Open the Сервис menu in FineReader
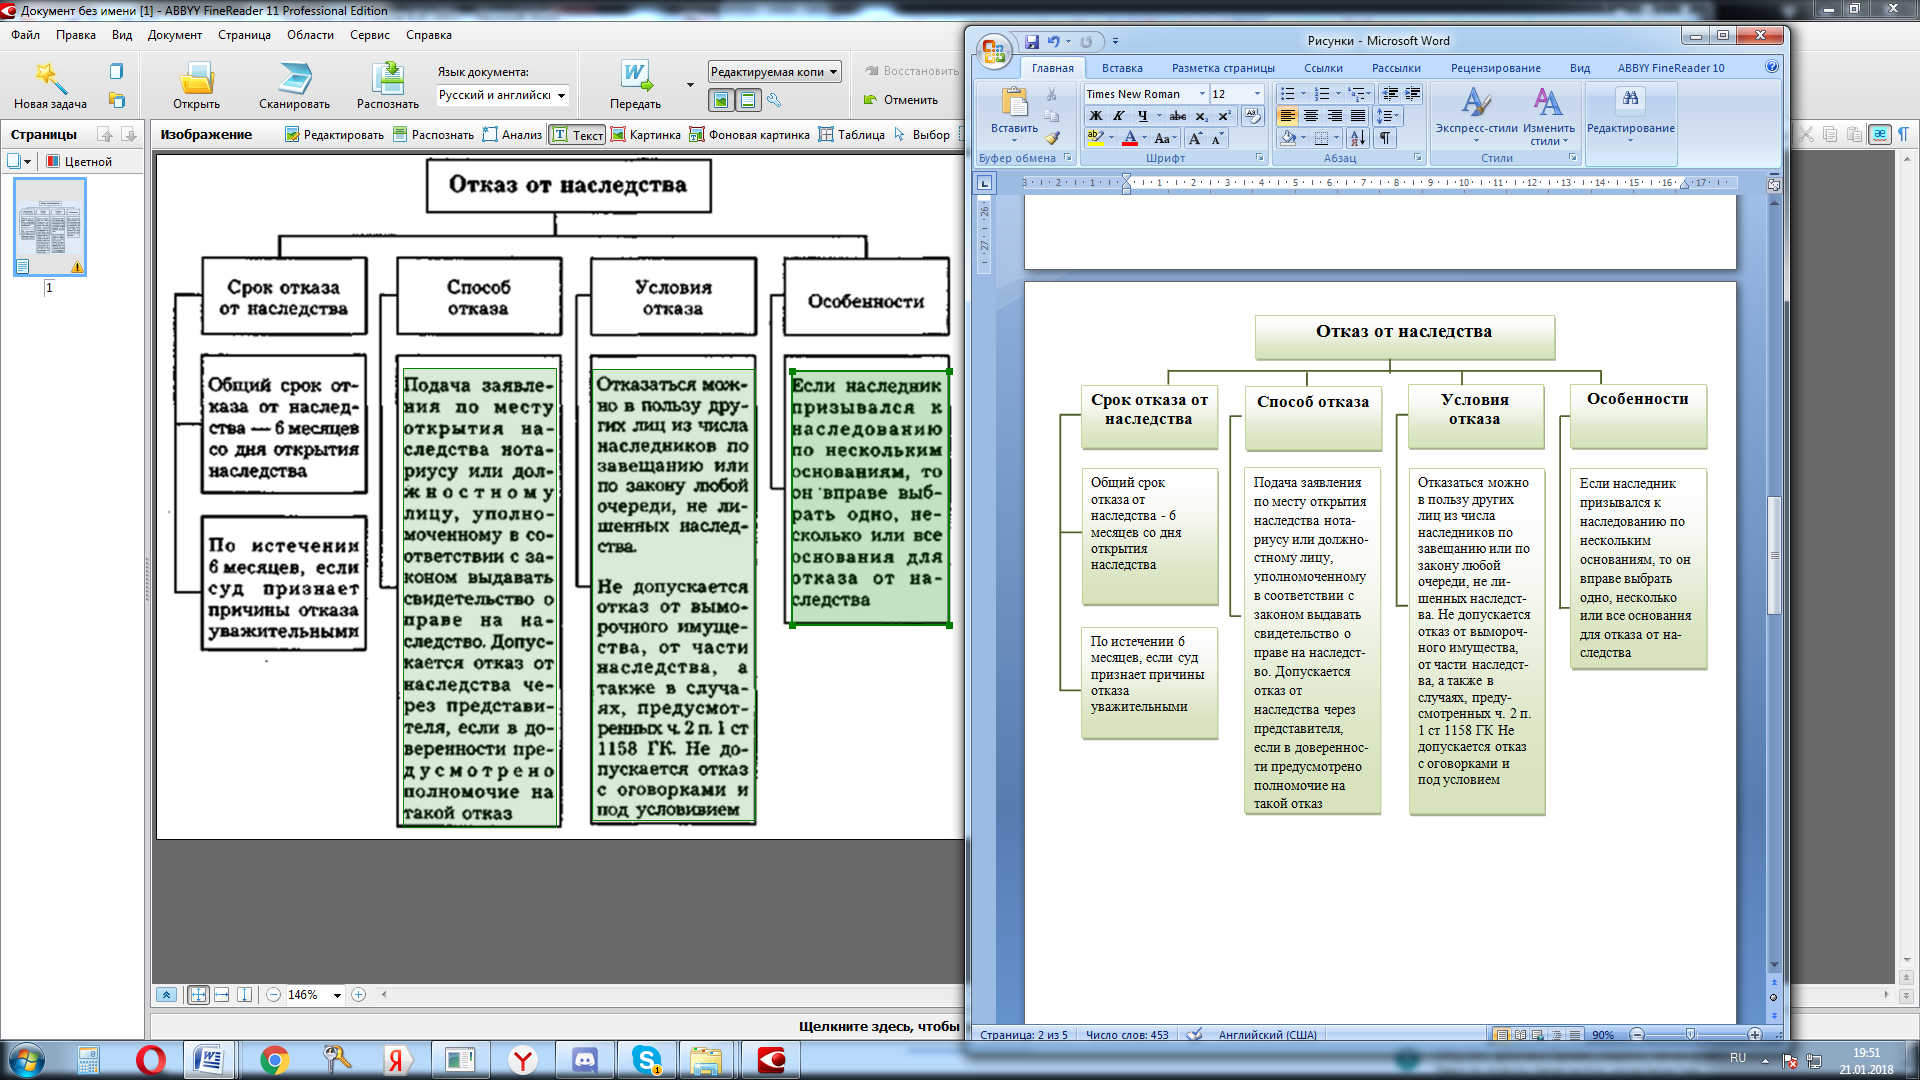This screenshot has height=1080, width=1920. click(x=369, y=35)
